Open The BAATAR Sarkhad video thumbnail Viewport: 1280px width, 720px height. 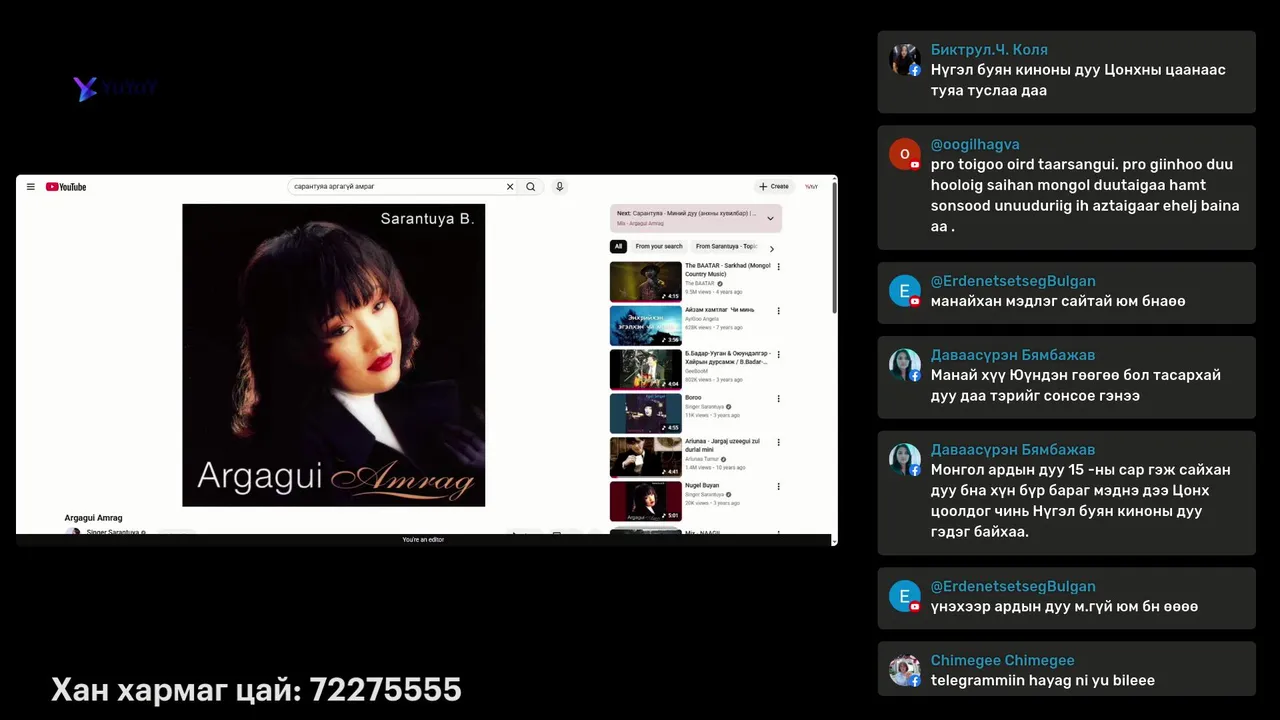(646, 282)
